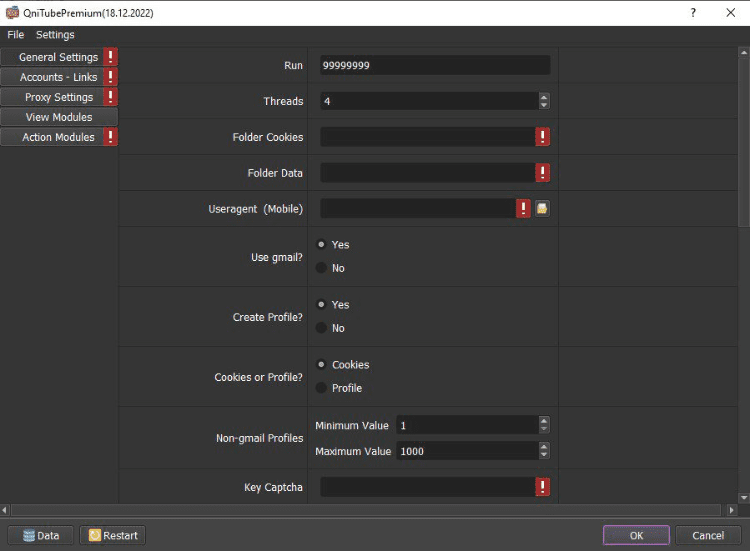Click the red warning icon next to Folder Cookies
Screen dimensions: 750x552
[x=543, y=137]
